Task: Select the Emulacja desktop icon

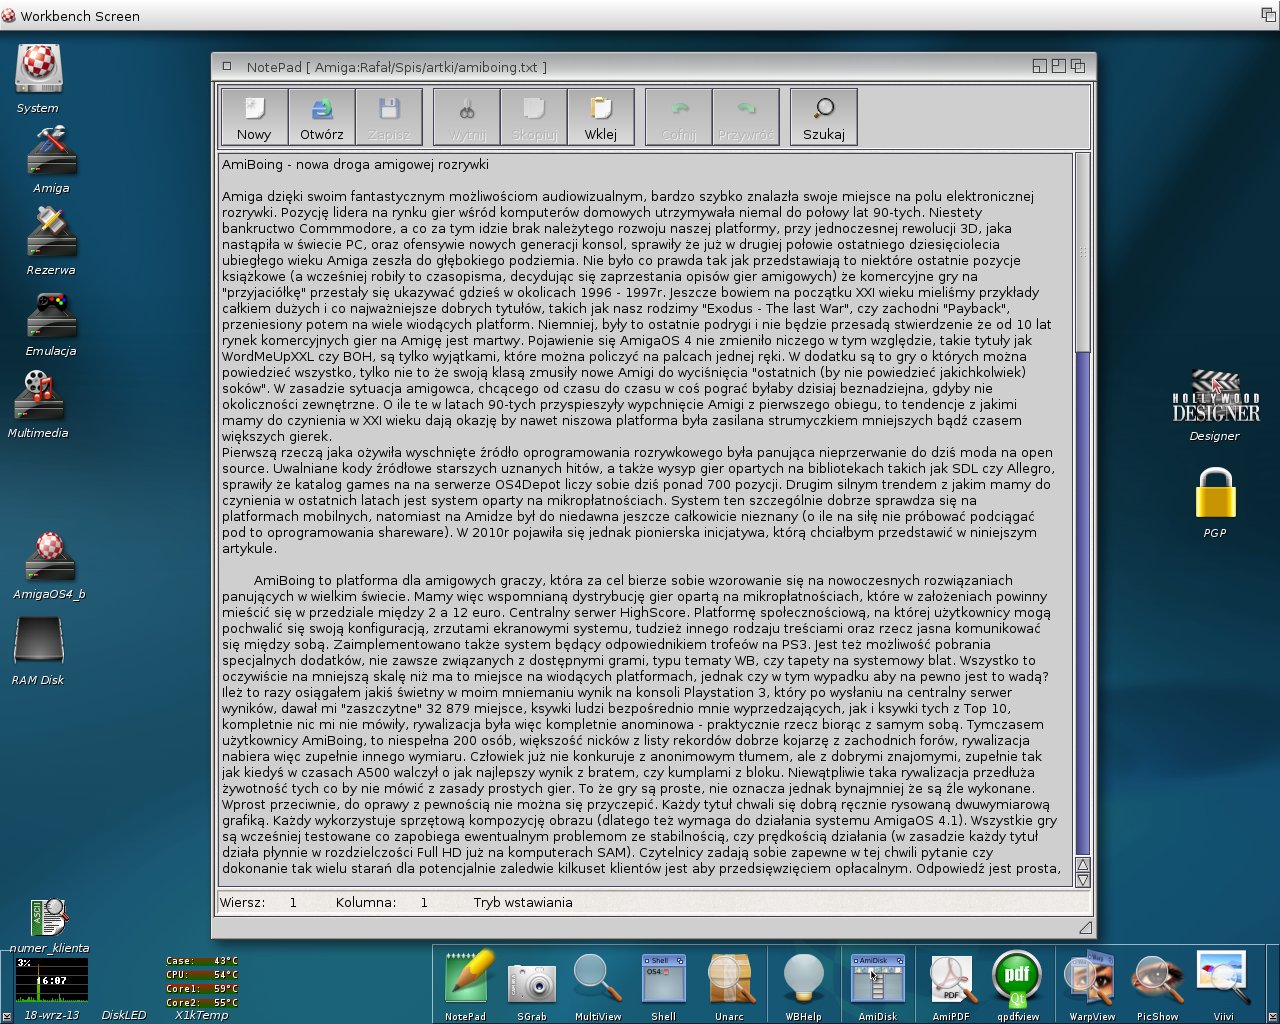Action: pyautogui.click(x=51, y=324)
